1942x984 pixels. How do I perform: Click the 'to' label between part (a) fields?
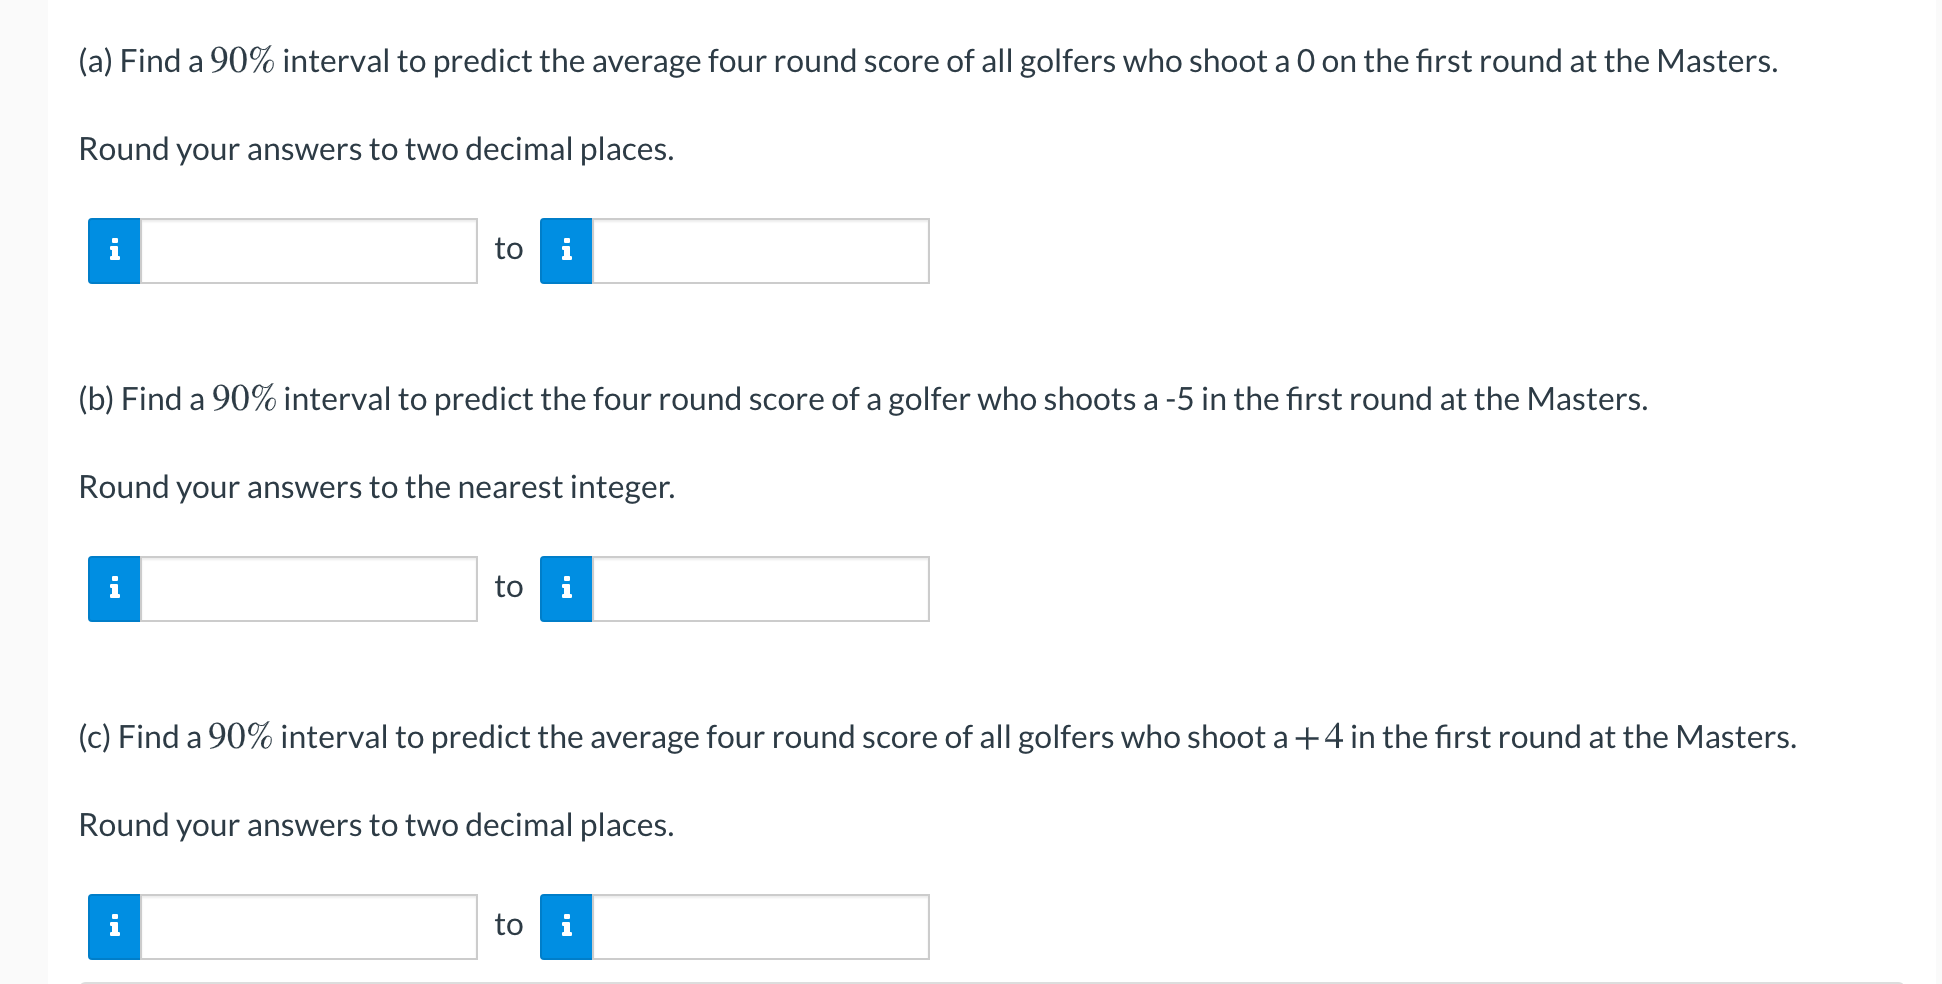(x=509, y=249)
